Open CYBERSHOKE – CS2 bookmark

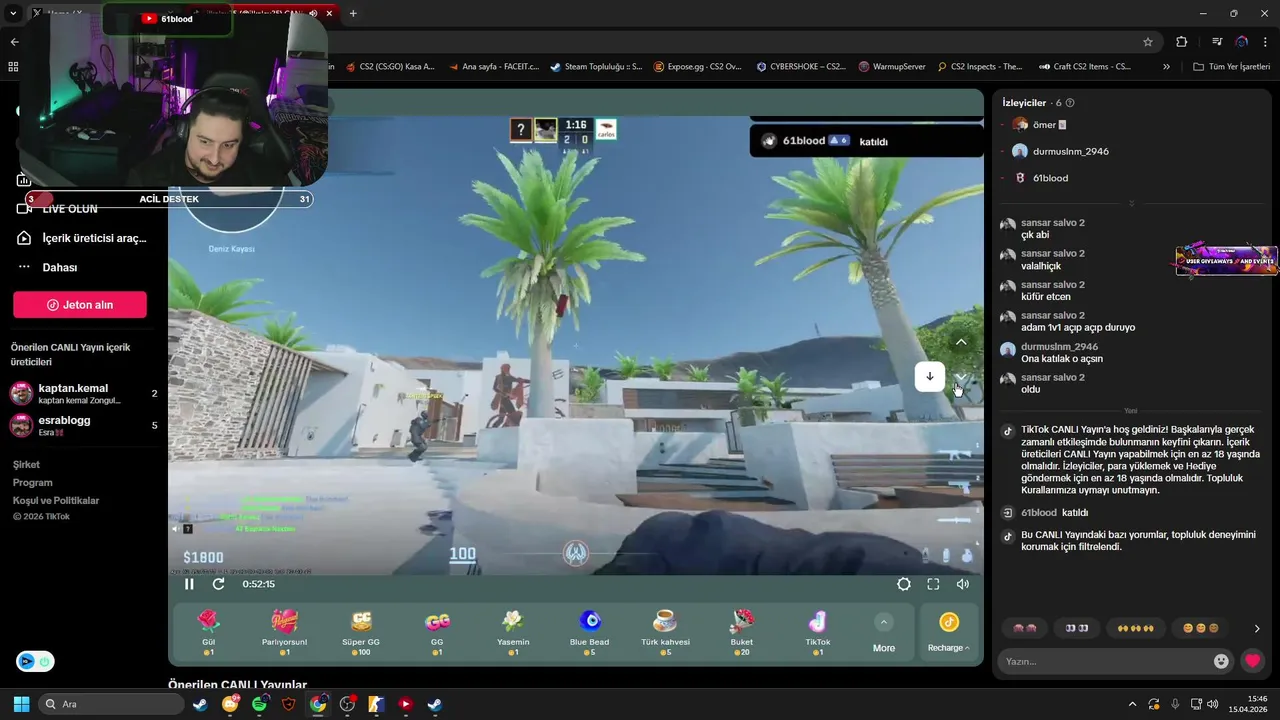click(801, 67)
